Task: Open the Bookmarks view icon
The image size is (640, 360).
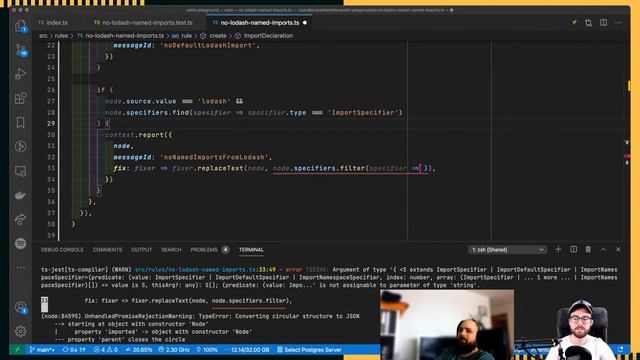Action: (x=21, y=122)
